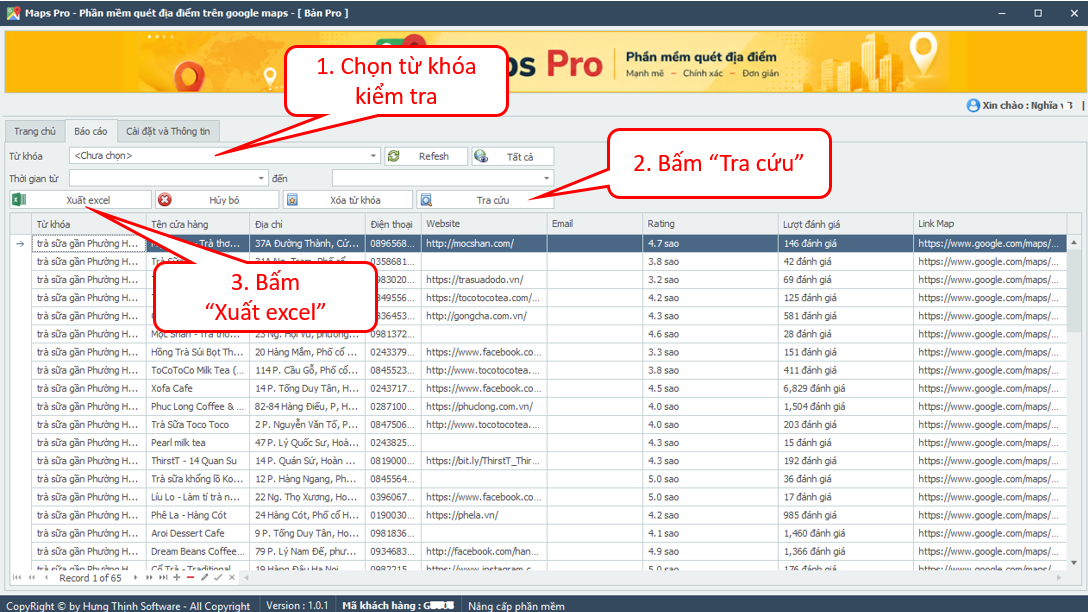The image size is (1088, 612).
Task: Click the Maps Pro app icon in title bar
Action: tap(13, 12)
